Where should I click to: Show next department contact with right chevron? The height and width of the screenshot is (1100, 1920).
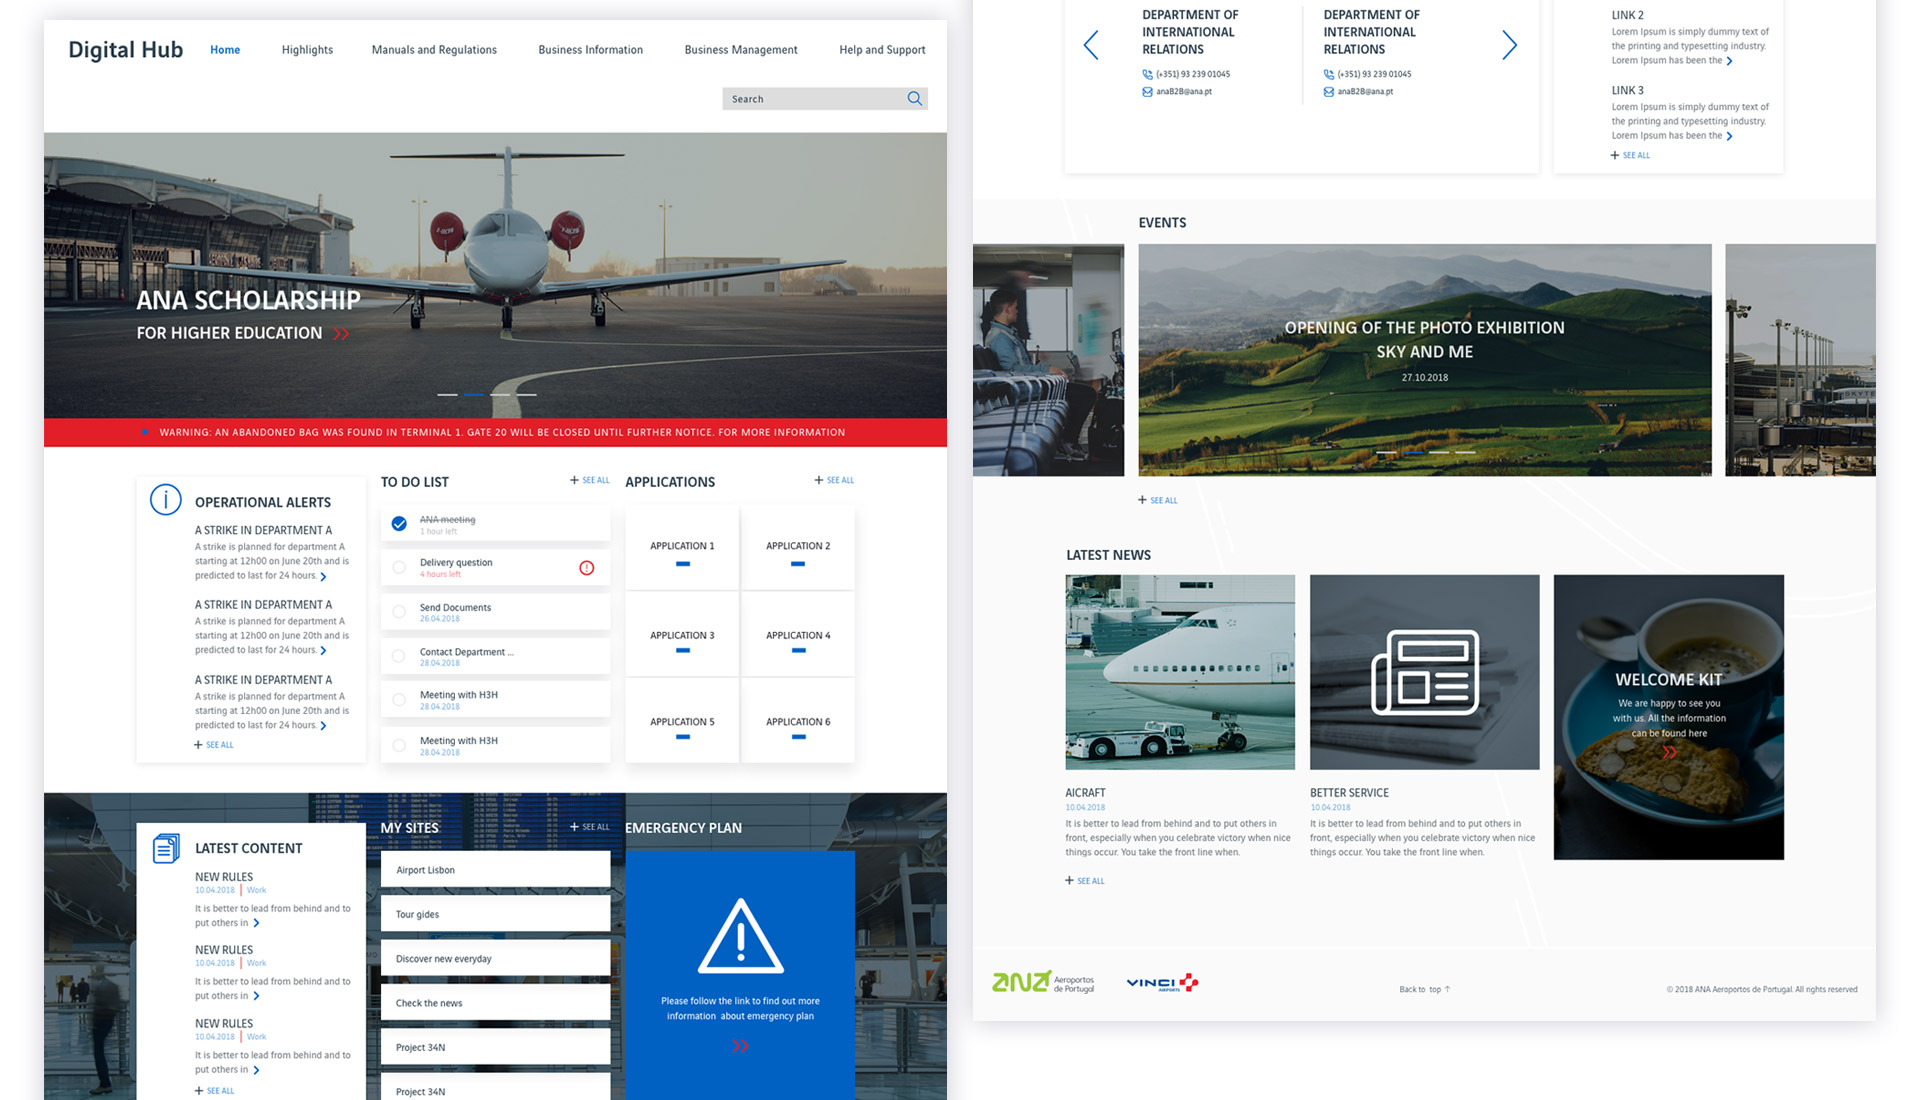click(x=1509, y=45)
